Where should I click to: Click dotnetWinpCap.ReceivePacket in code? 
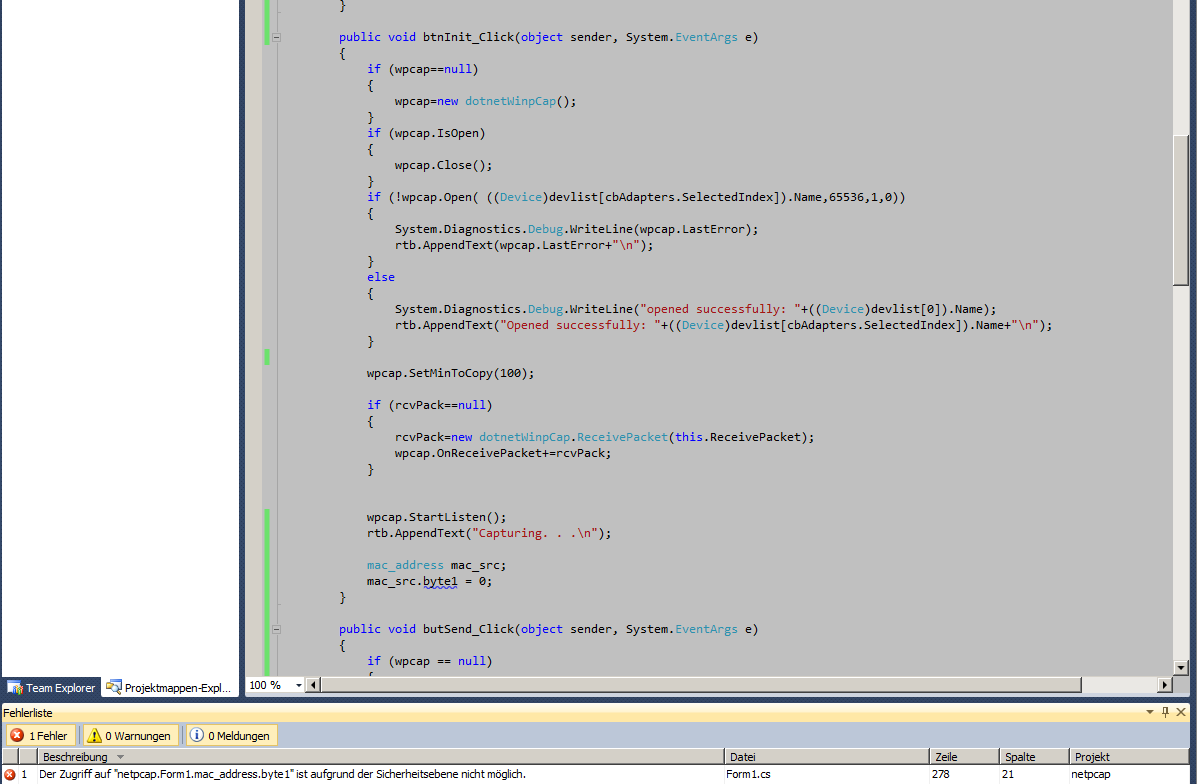pyautogui.click(x=573, y=437)
